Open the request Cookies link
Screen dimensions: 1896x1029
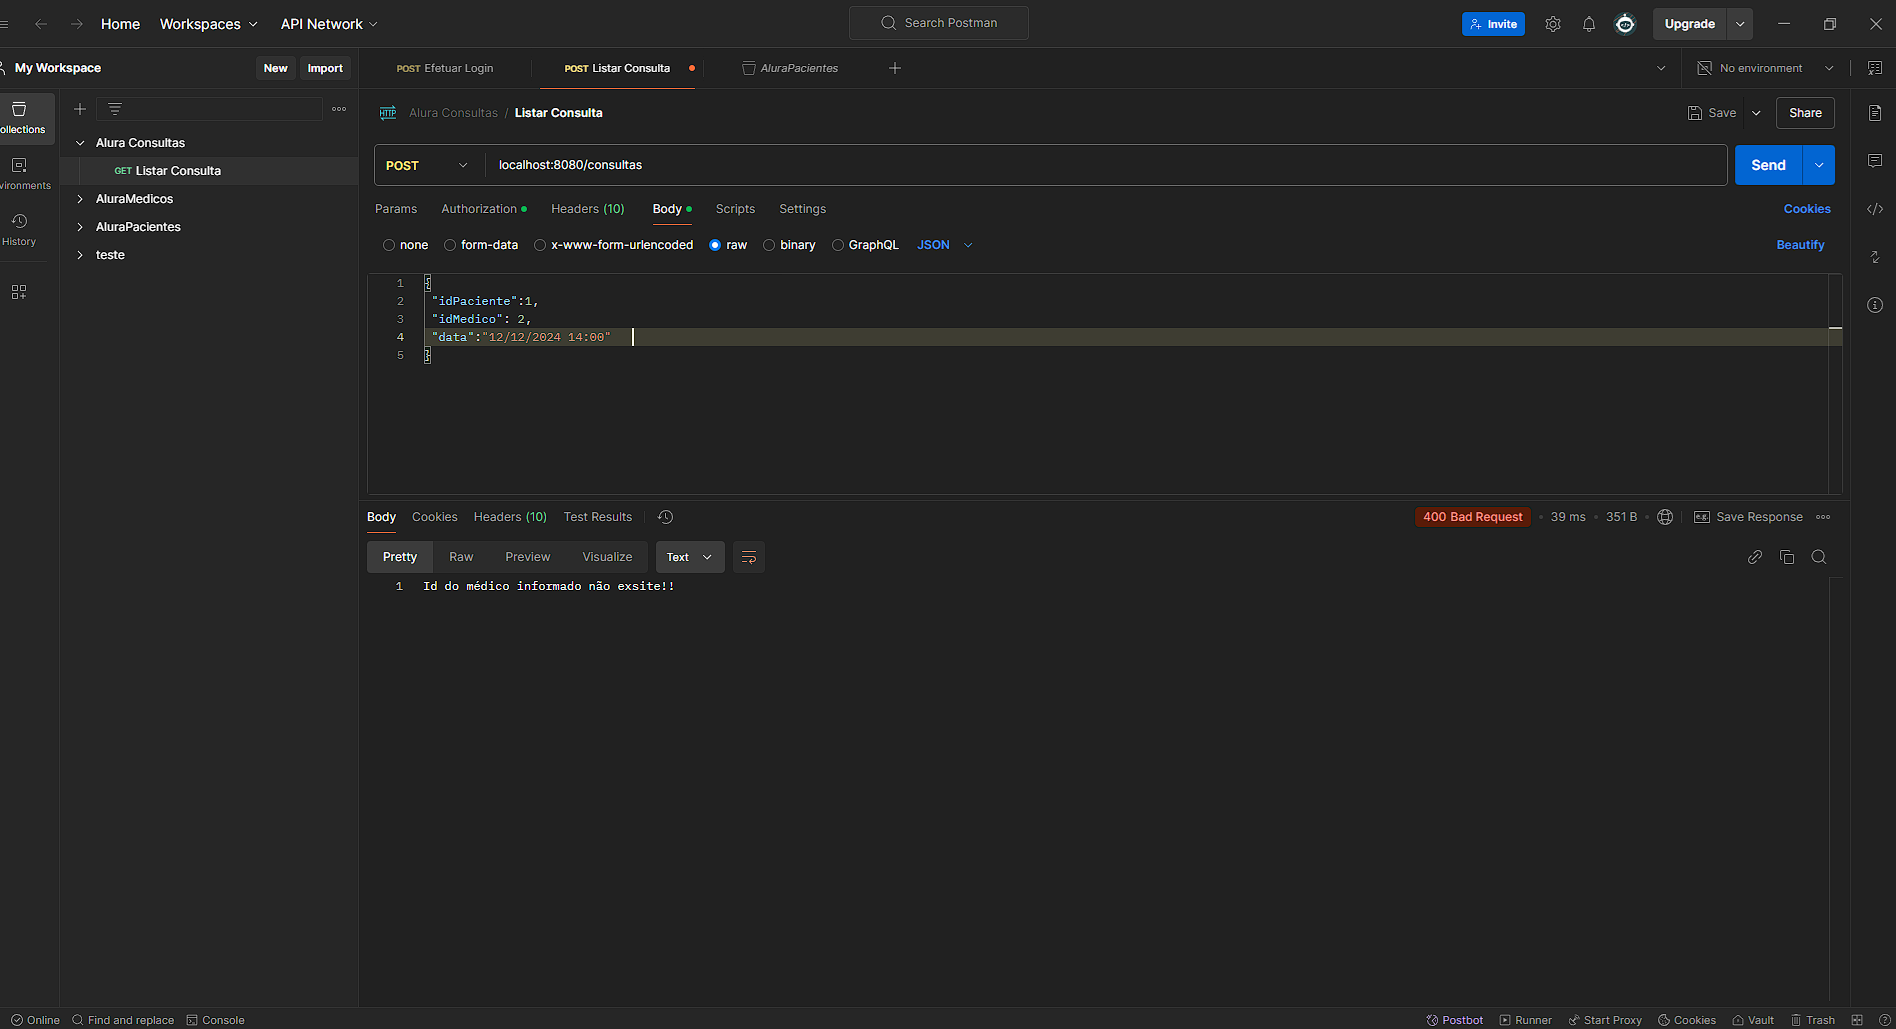point(1807,209)
